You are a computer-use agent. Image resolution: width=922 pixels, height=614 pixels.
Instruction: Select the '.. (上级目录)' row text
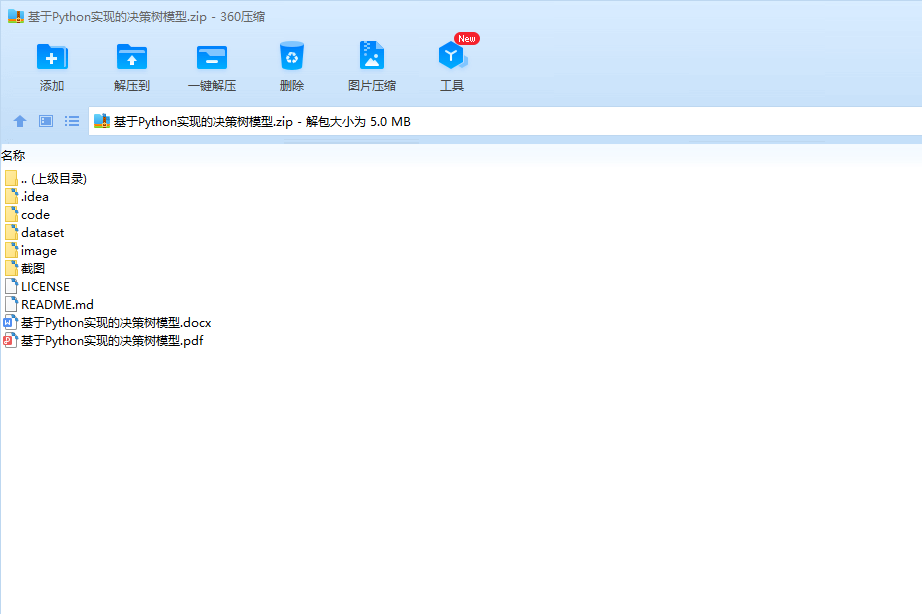[x=54, y=179]
